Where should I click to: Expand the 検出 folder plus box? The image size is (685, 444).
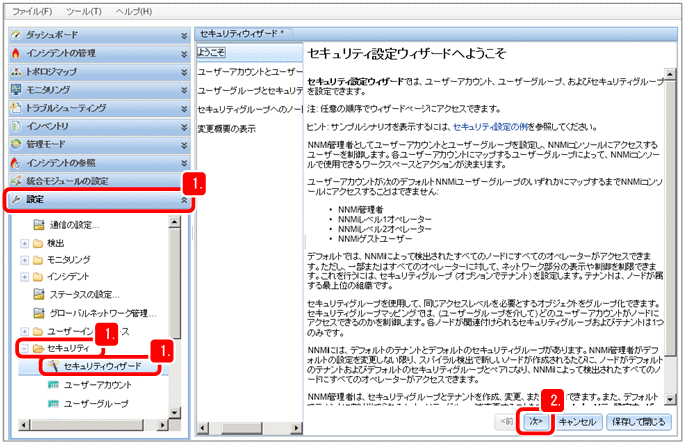click(x=24, y=243)
